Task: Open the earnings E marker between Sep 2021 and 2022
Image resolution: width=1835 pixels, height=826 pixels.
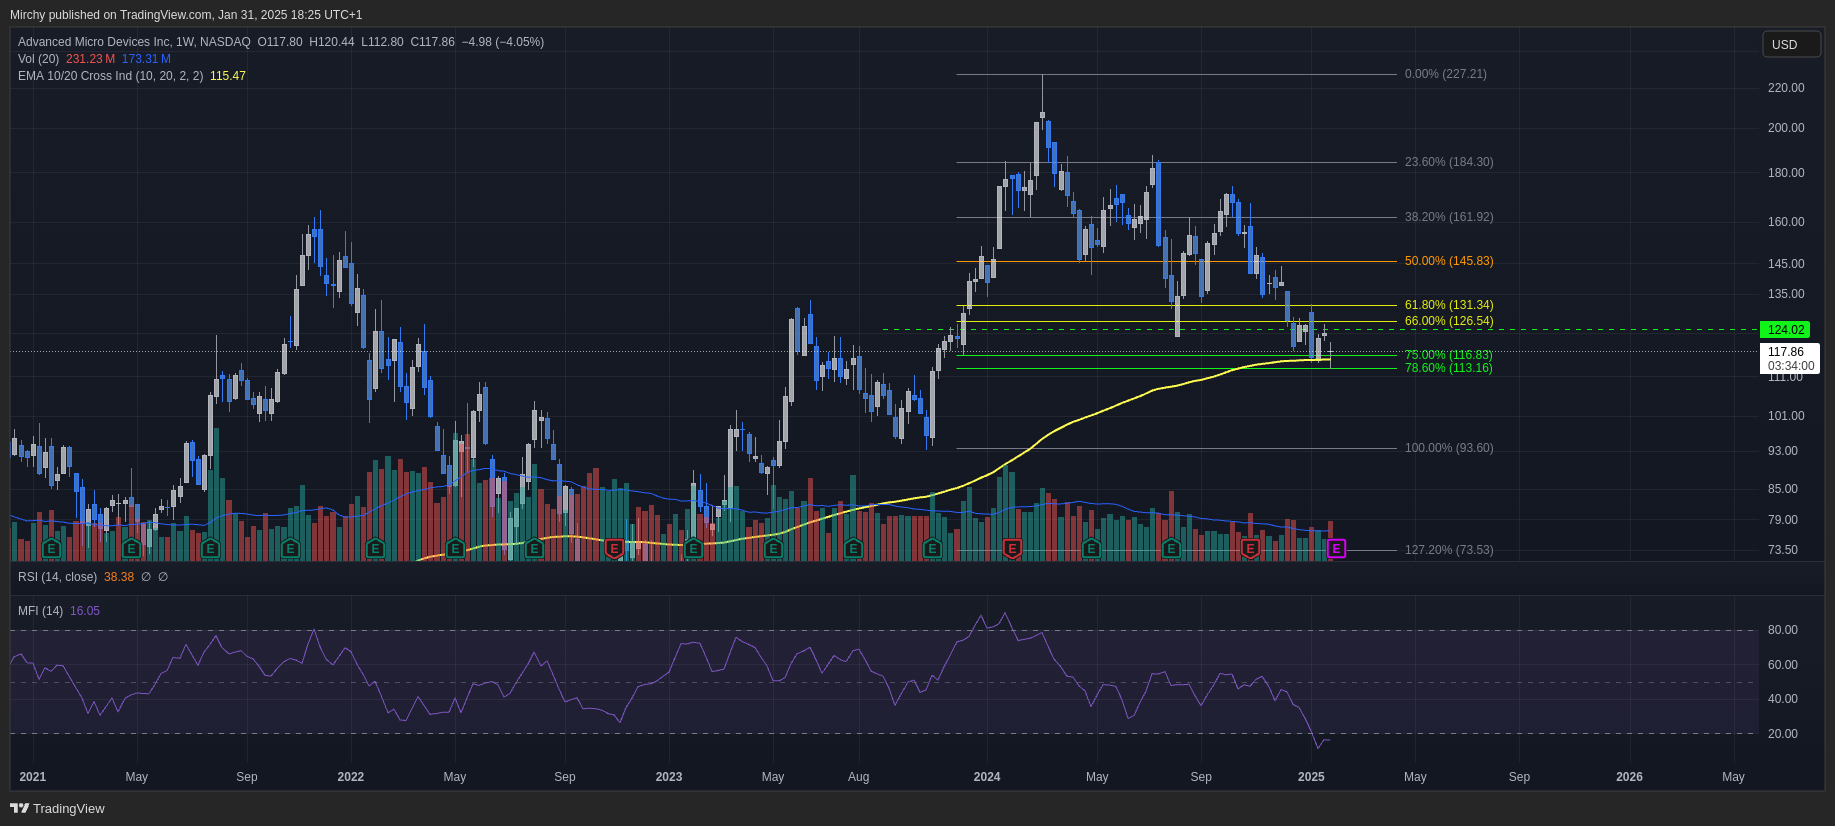Action: coord(290,548)
